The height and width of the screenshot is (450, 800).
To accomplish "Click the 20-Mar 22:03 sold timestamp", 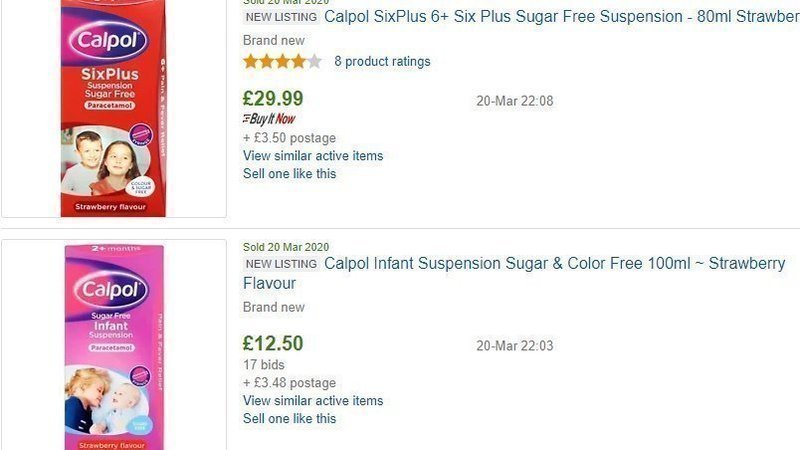I will pyautogui.click(x=514, y=346).
